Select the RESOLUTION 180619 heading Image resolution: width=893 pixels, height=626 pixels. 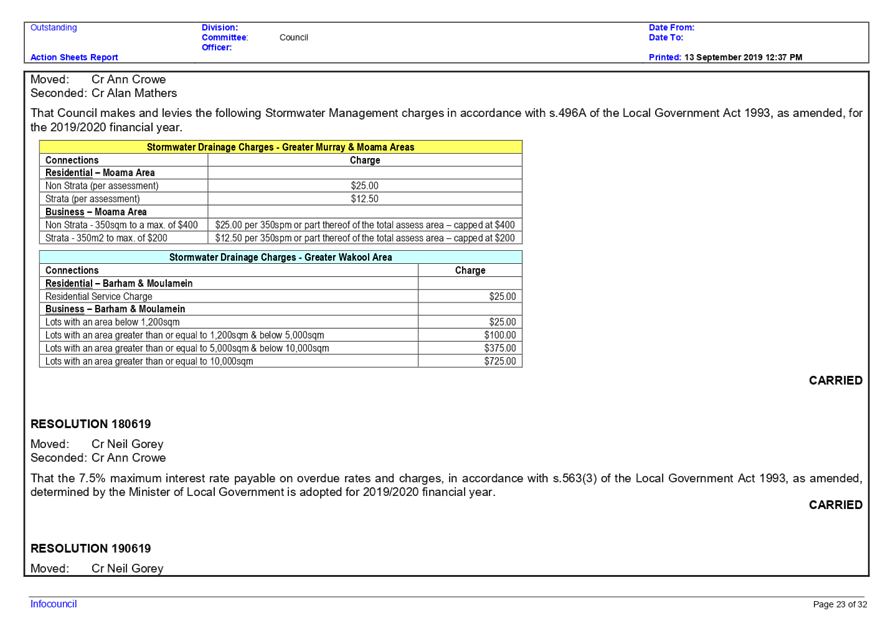point(91,424)
